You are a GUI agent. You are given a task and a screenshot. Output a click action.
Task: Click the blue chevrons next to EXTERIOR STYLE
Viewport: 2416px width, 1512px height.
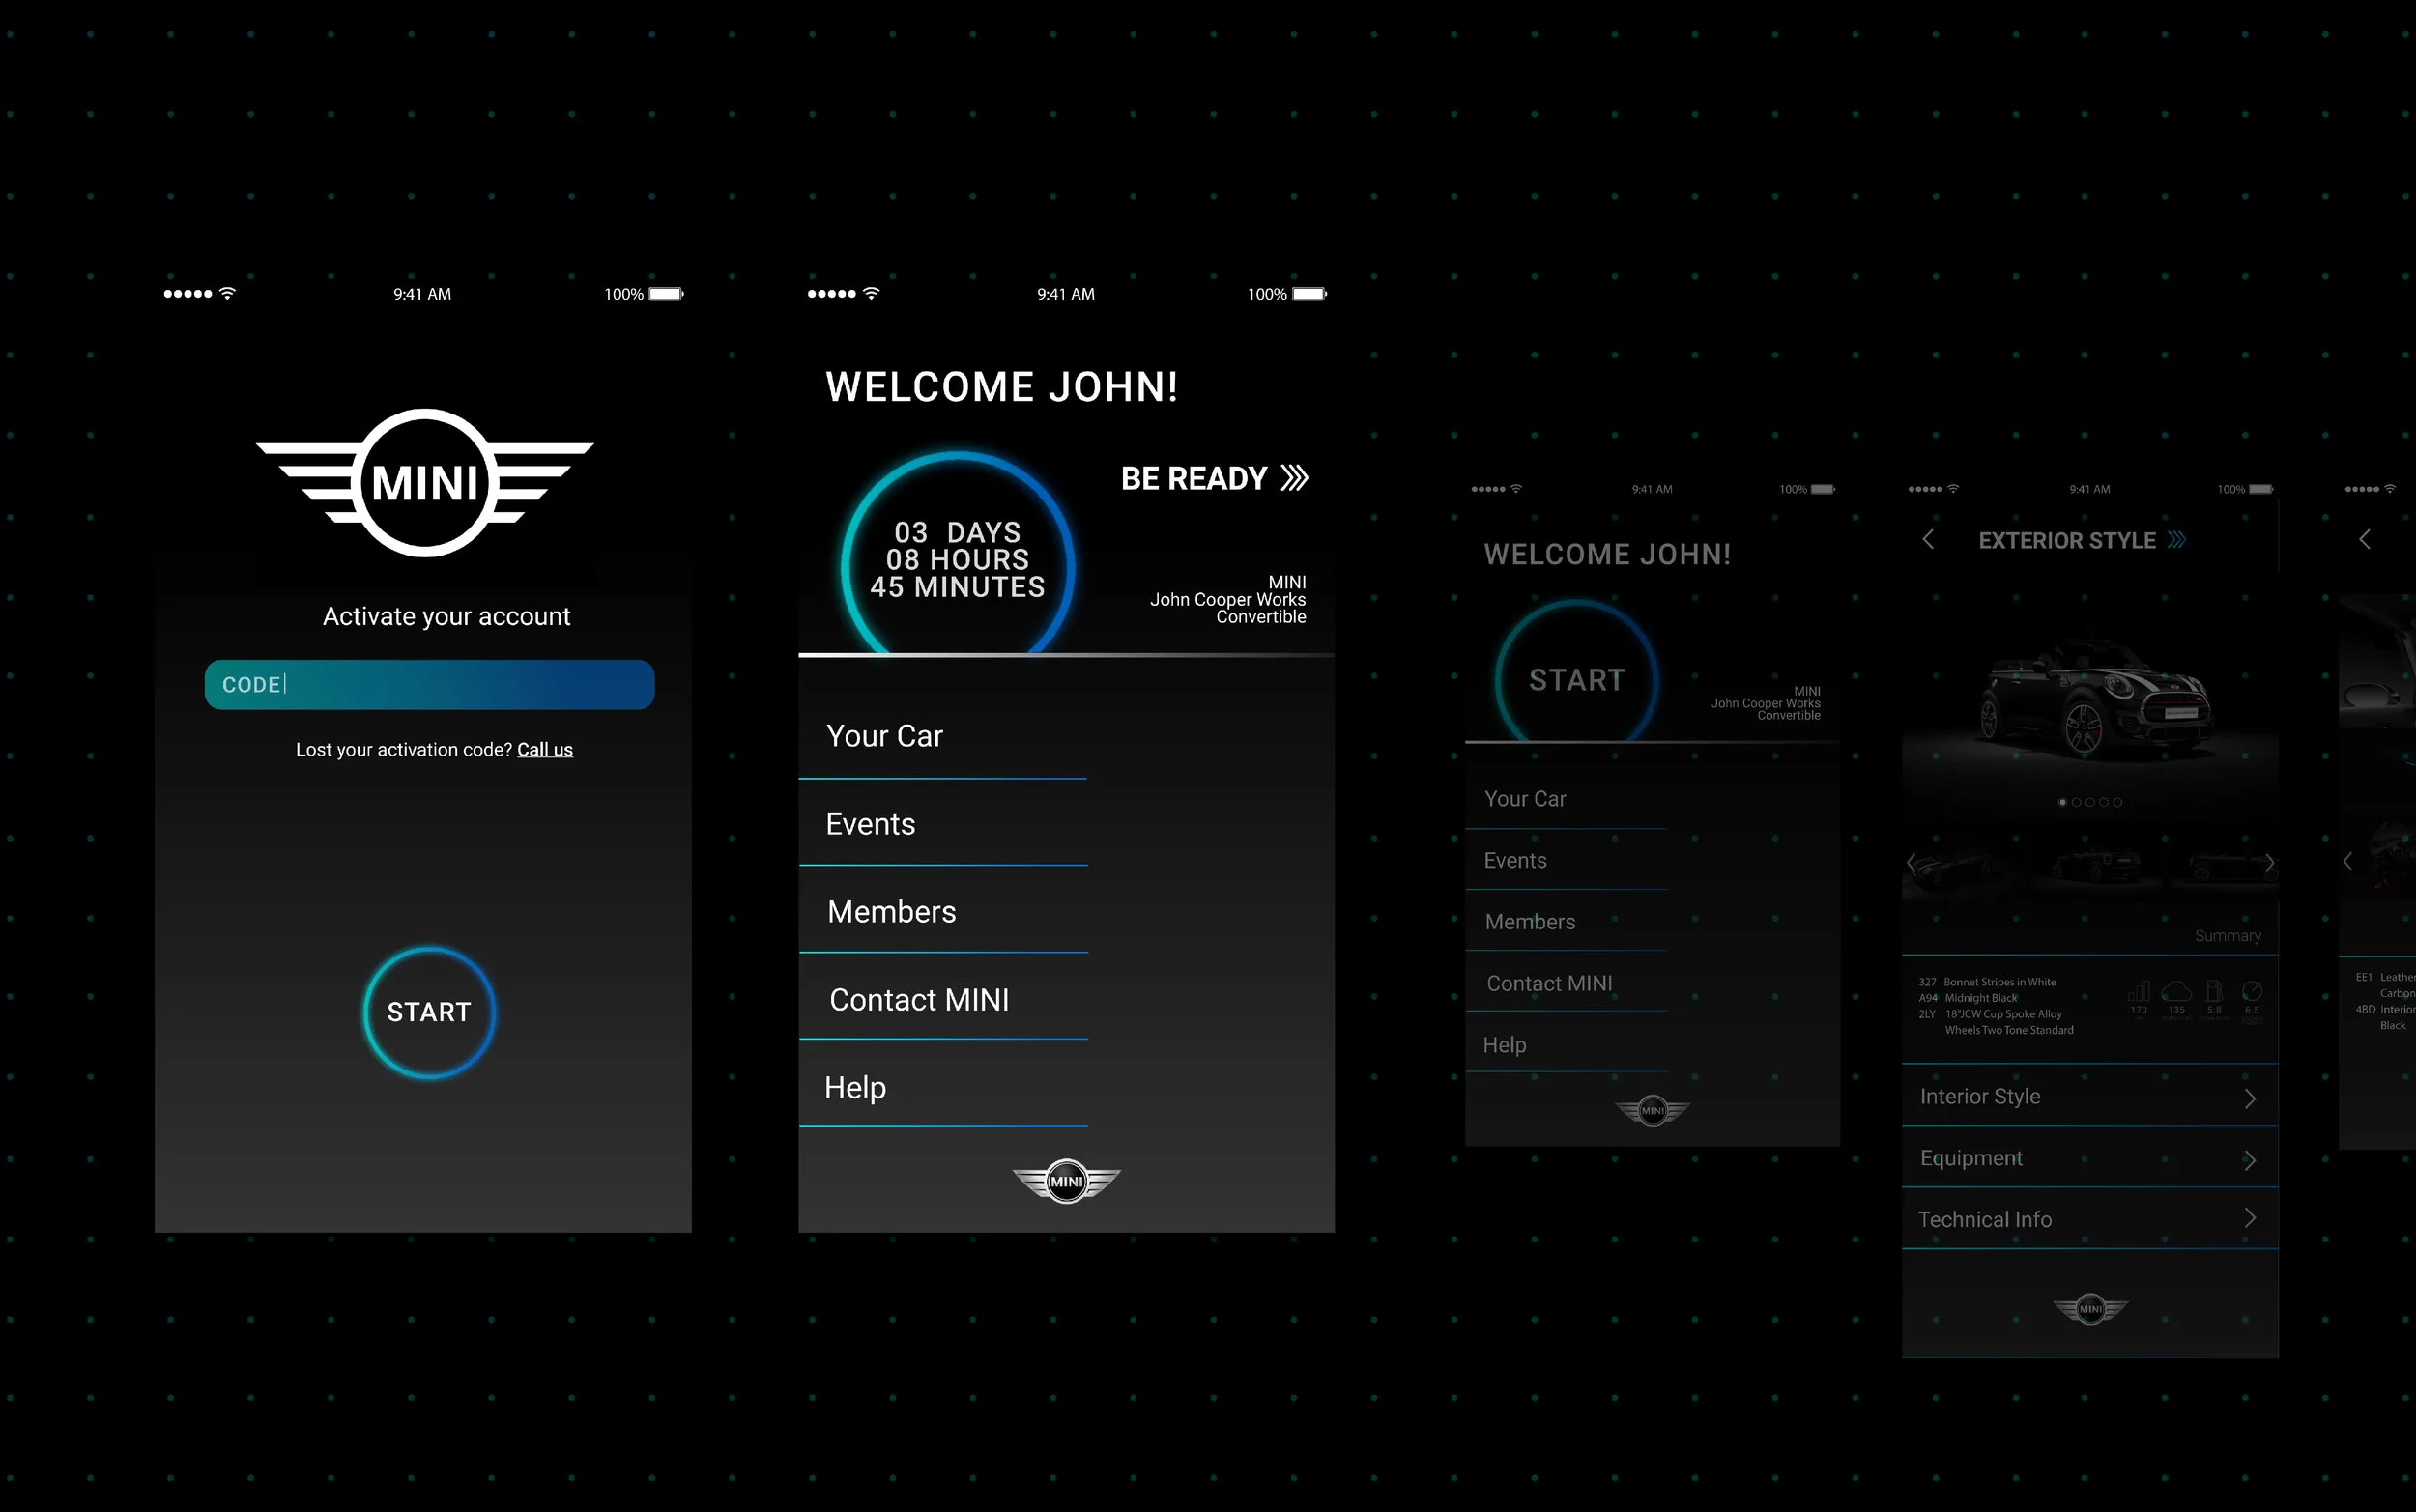pos(2177,540)
